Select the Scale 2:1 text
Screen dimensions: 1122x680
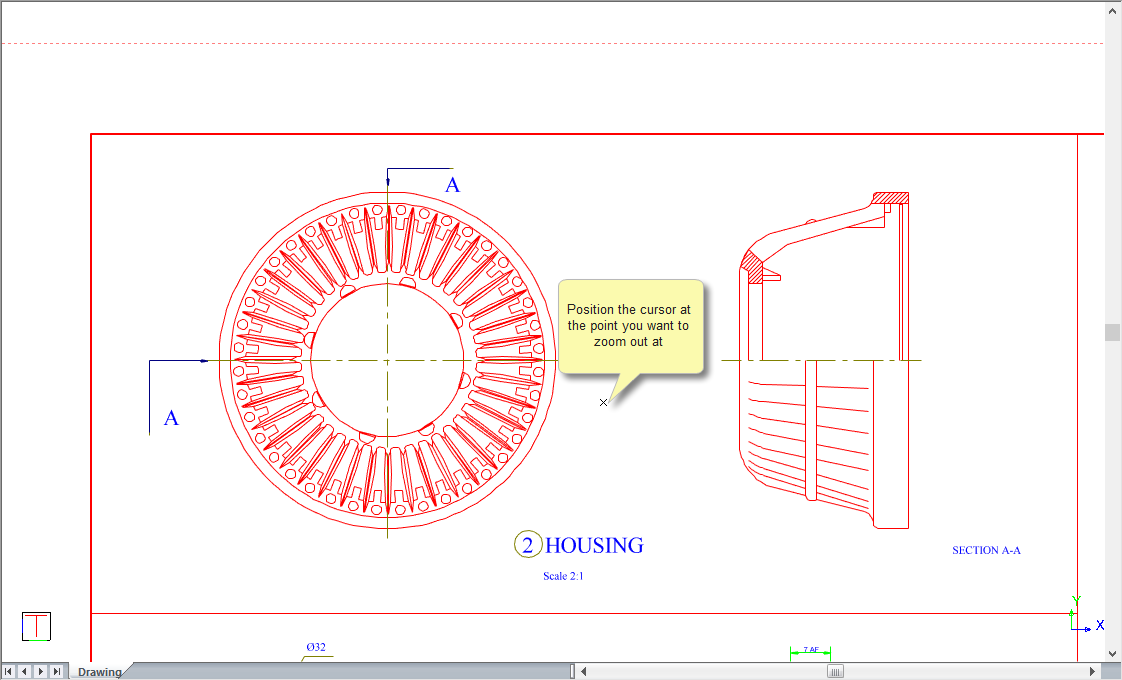point(563,576)
